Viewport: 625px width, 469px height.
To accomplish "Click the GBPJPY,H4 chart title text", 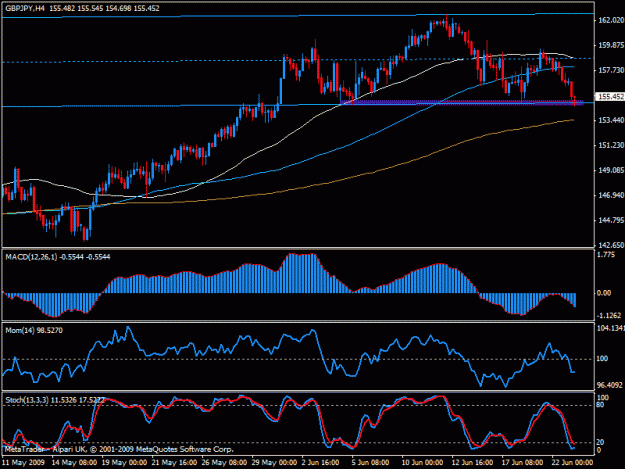I will coord(25,8).
